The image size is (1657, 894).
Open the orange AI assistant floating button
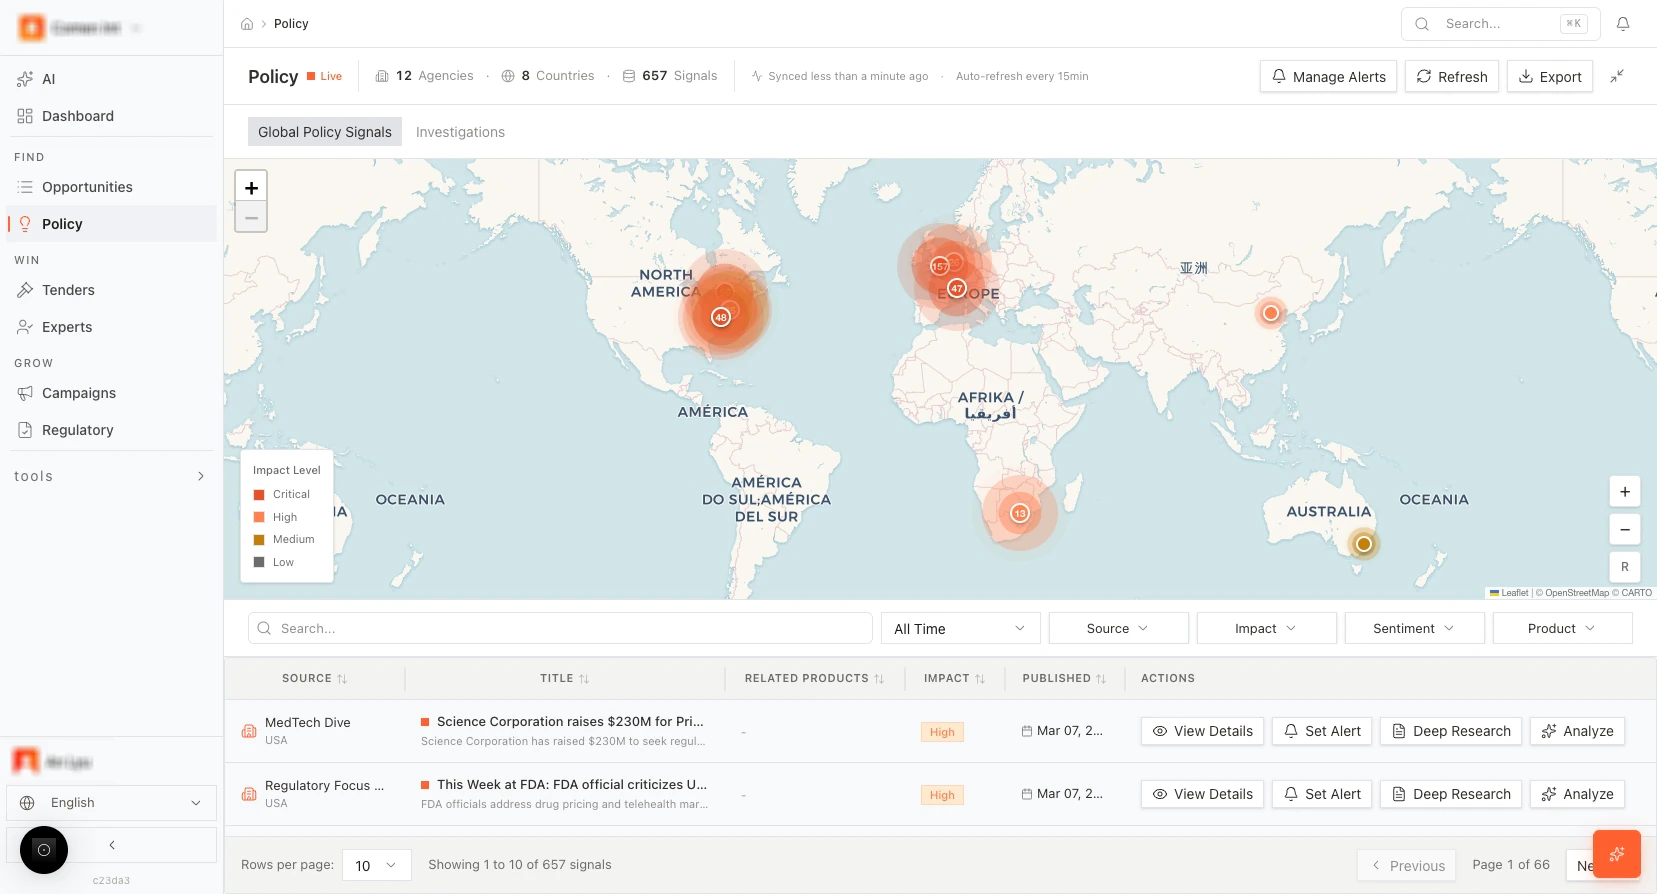[1617, 854]
